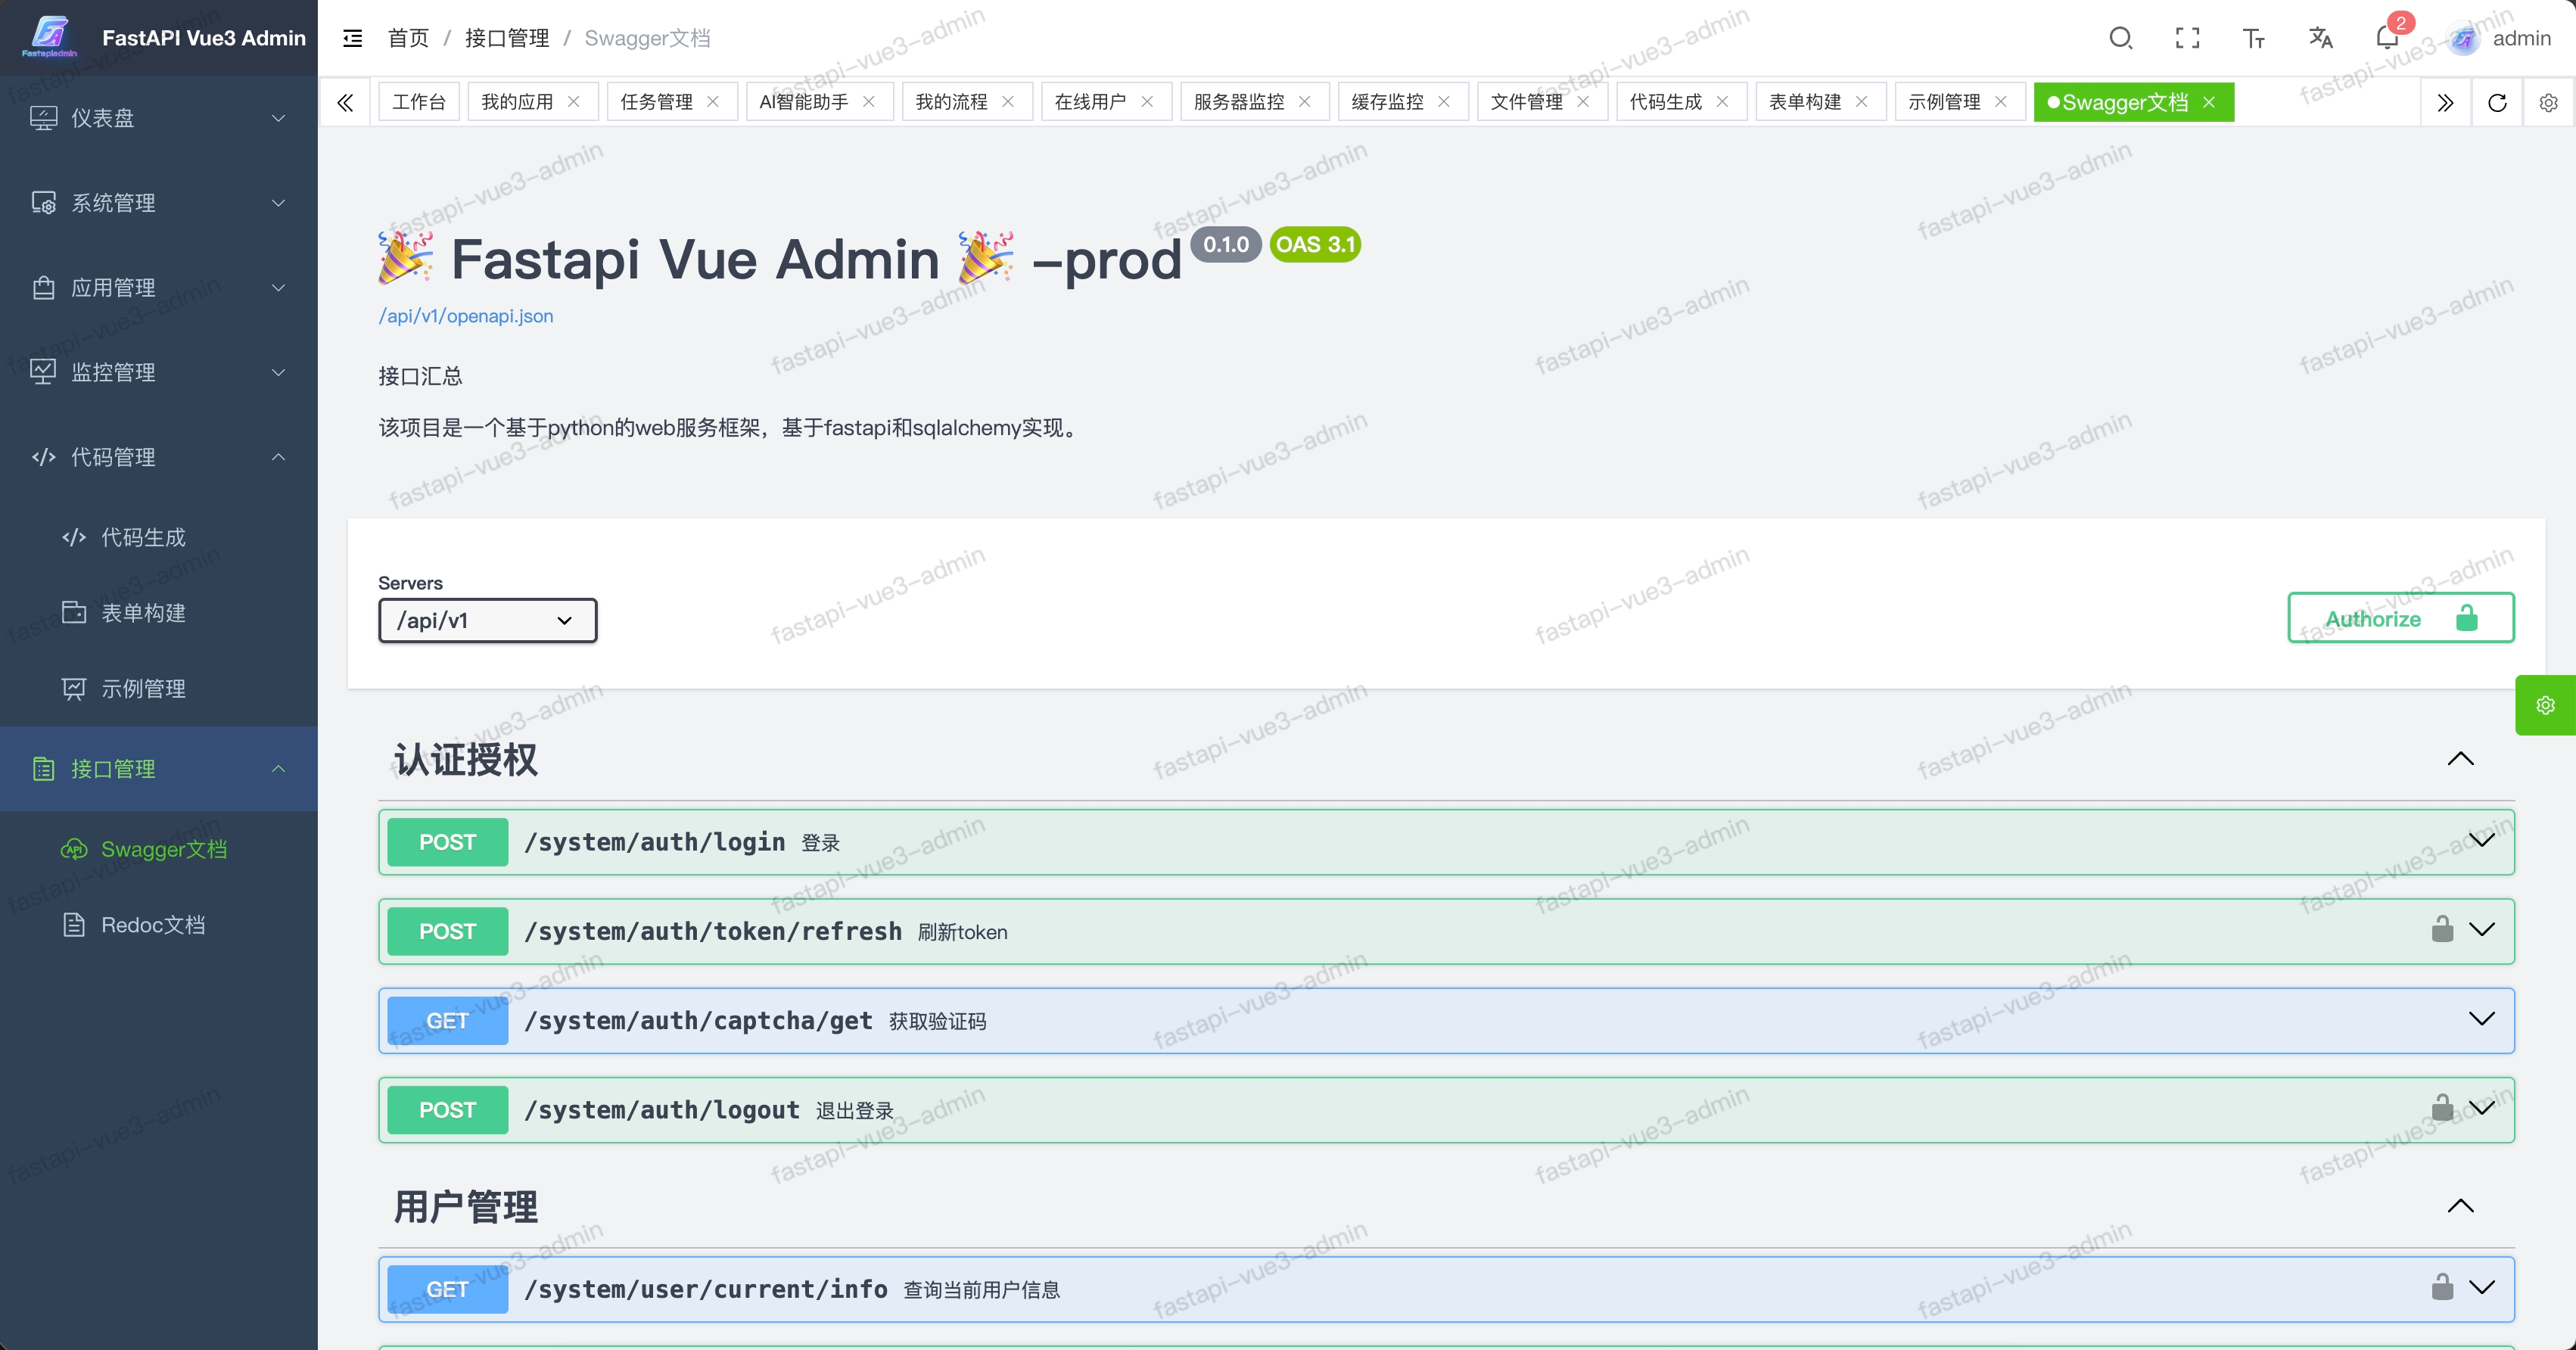
Task: Expand the GET /system/user/current/info endpoint
Action: tap(1446, 1289)
